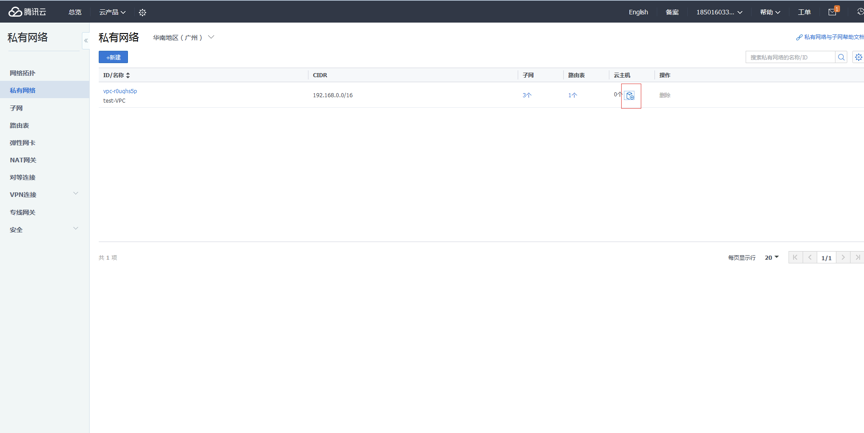This screenshot has height=433, width=864.
Task: Click the 新建 button
Action: (113, 57)
